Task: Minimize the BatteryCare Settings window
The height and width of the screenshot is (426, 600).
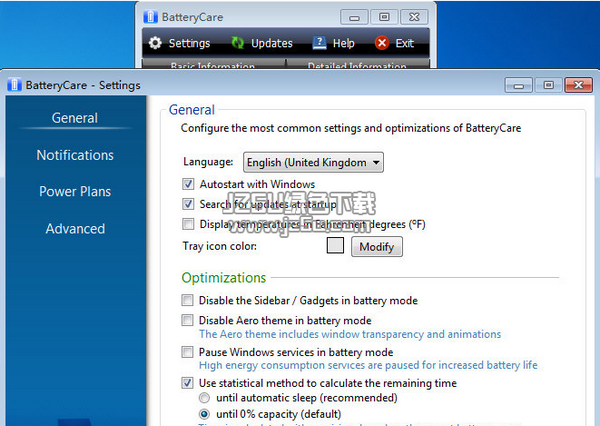Action: [x=518, y=85]
